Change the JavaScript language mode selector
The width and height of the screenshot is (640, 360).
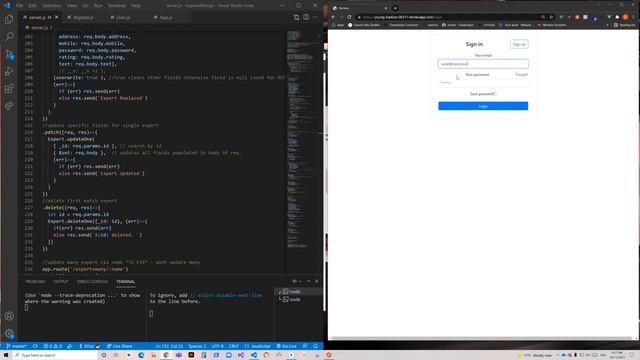pos(258,346)
